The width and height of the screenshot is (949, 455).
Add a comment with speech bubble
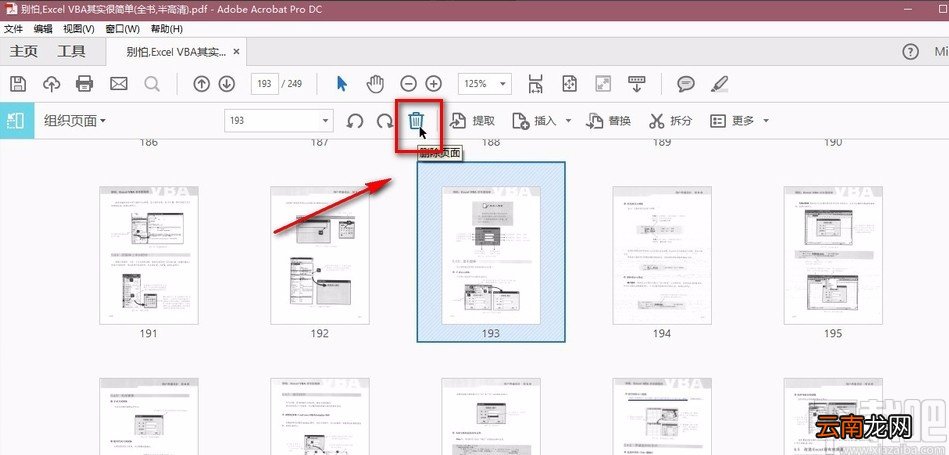click(x=686, y=83)
